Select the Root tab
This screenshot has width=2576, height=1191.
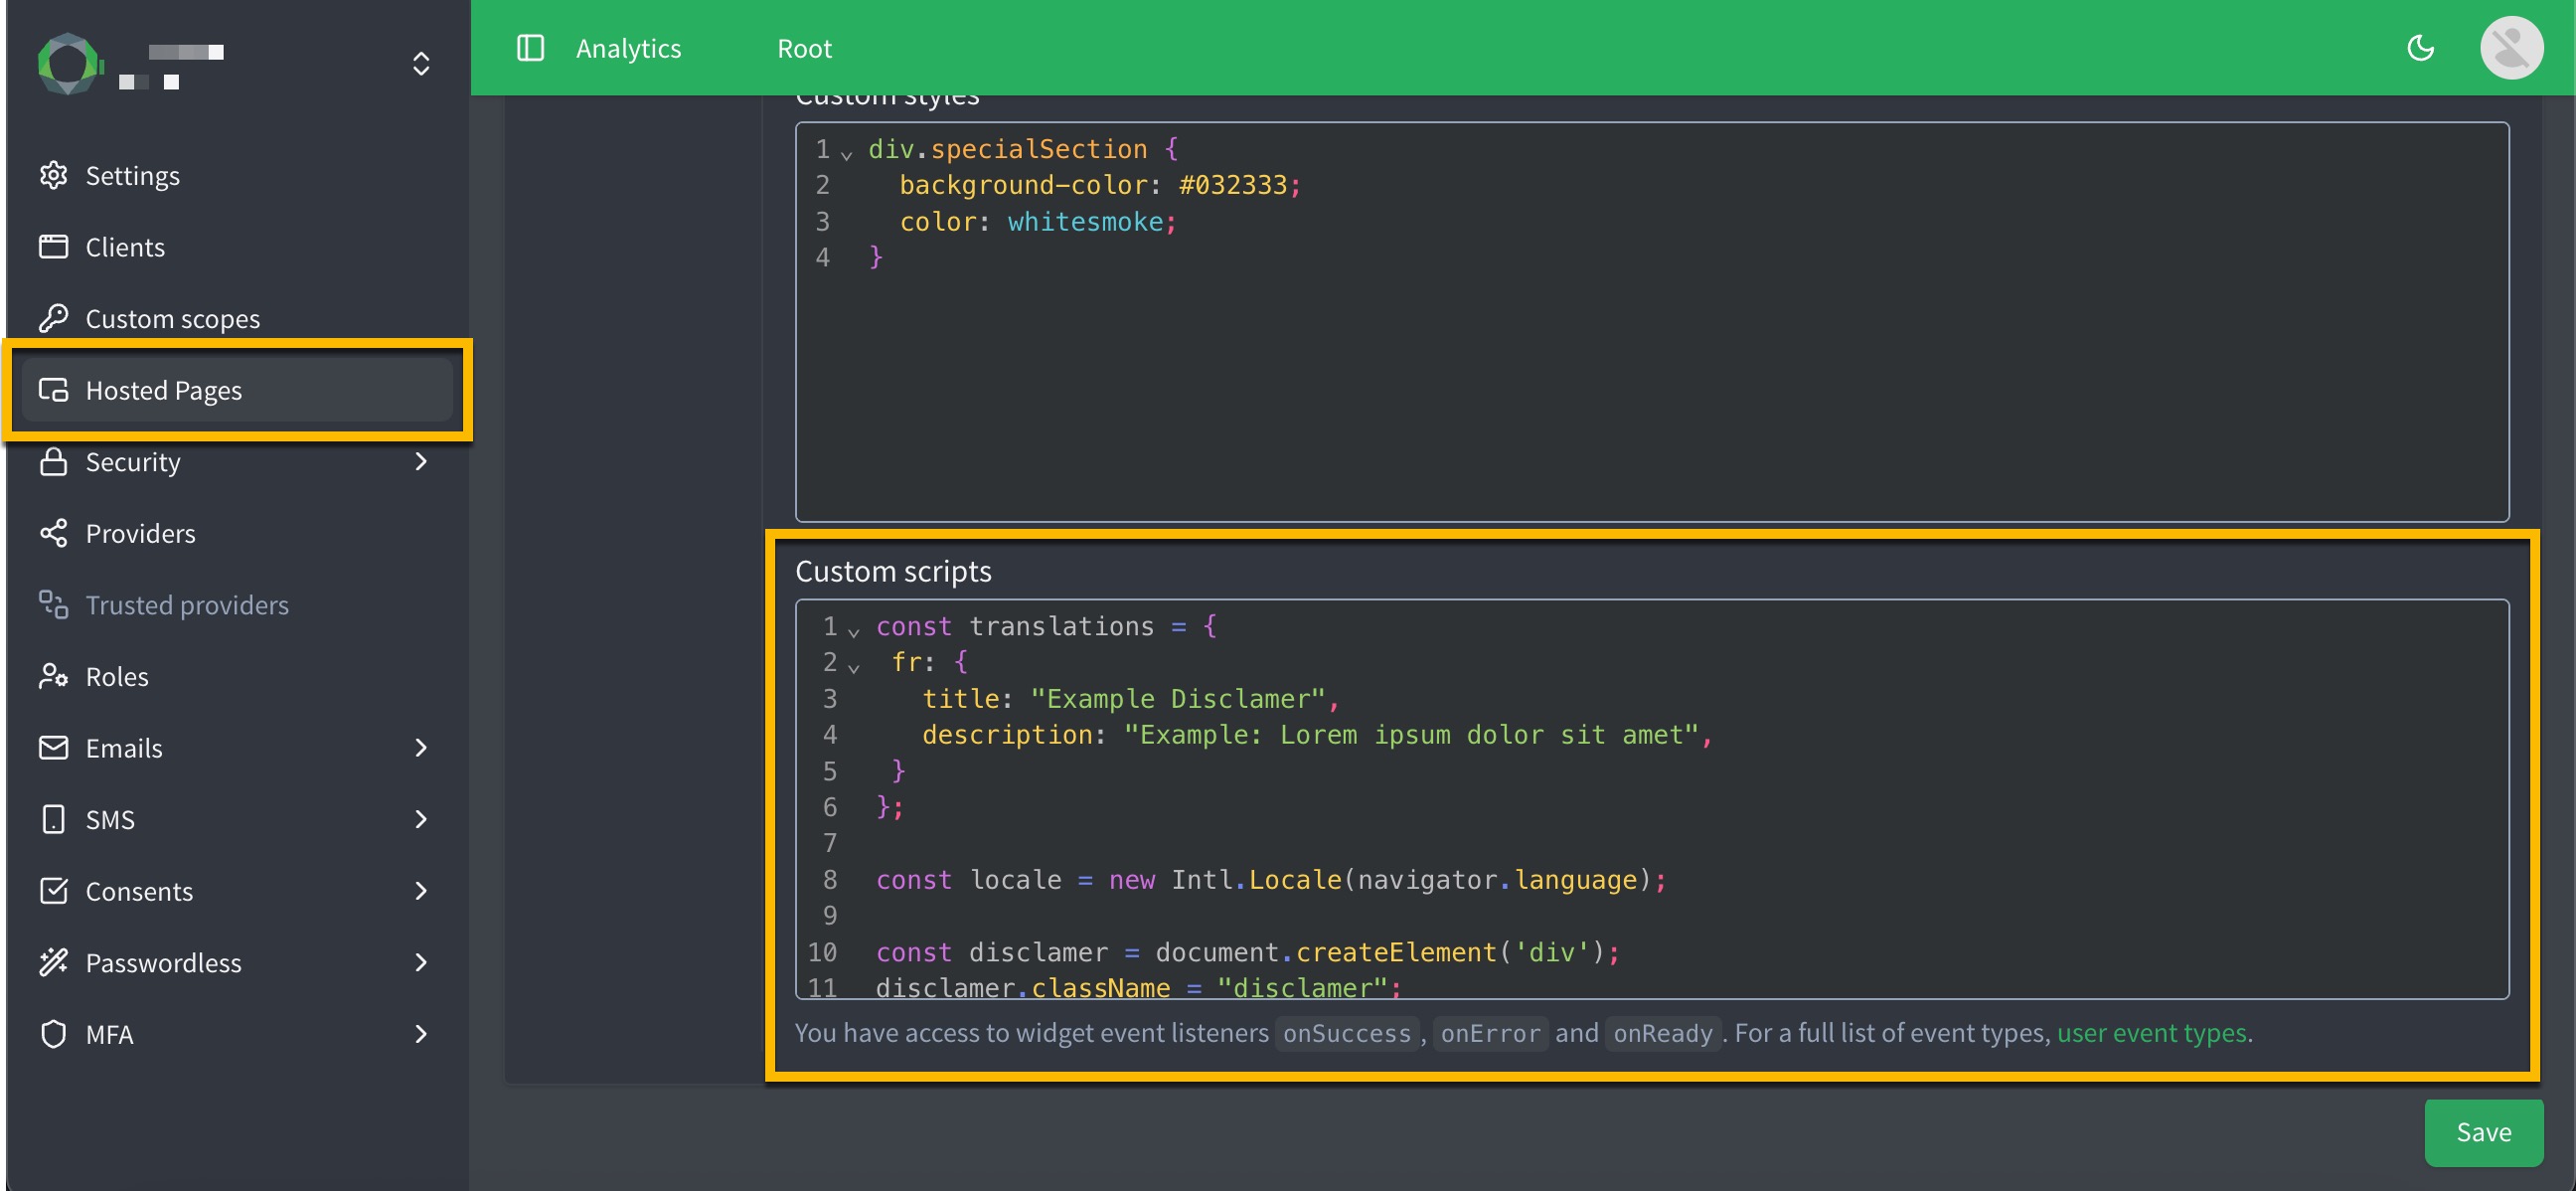pos(803,47)
